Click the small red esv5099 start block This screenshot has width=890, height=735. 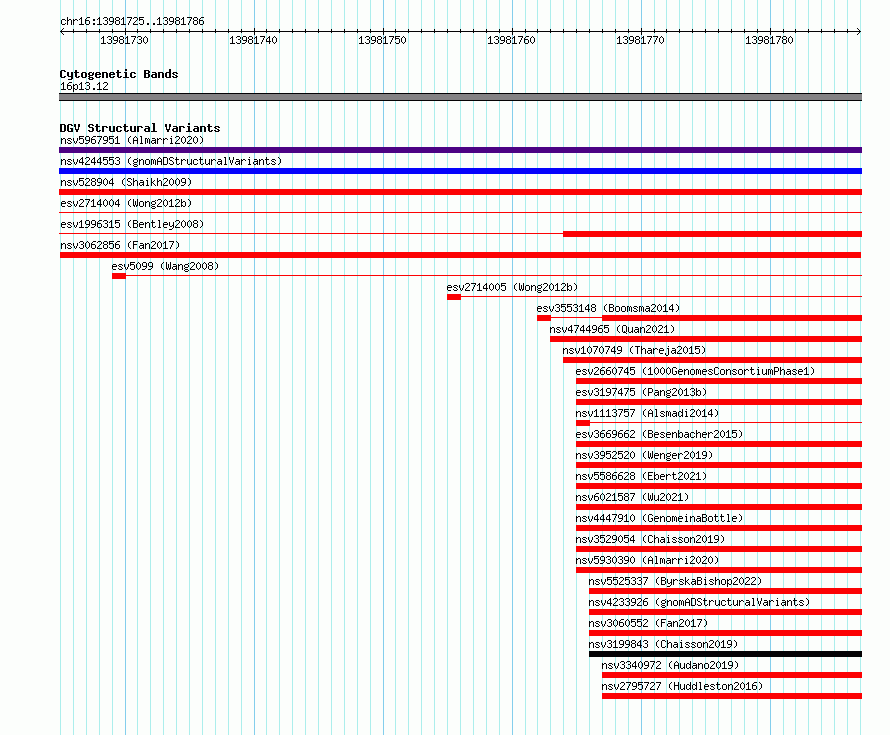119,276
